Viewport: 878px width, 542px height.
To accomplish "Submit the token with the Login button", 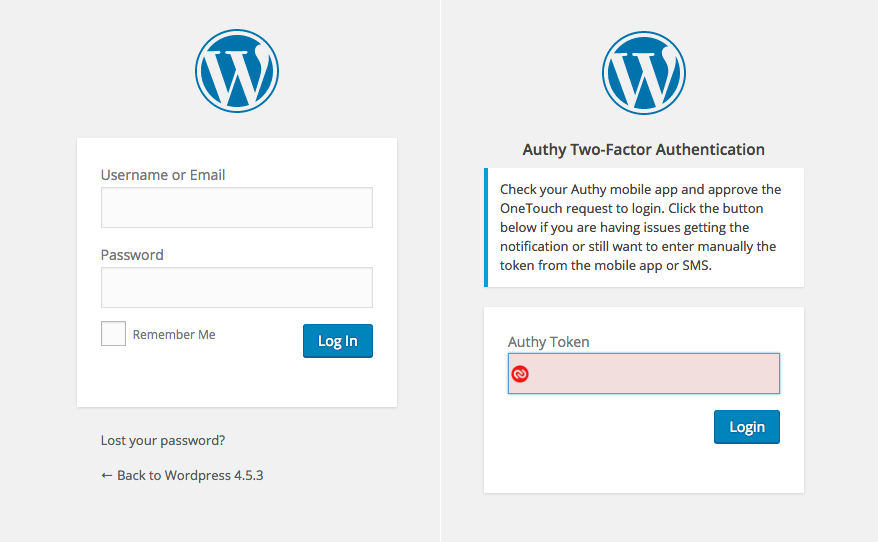I will [x=747, y=427].
